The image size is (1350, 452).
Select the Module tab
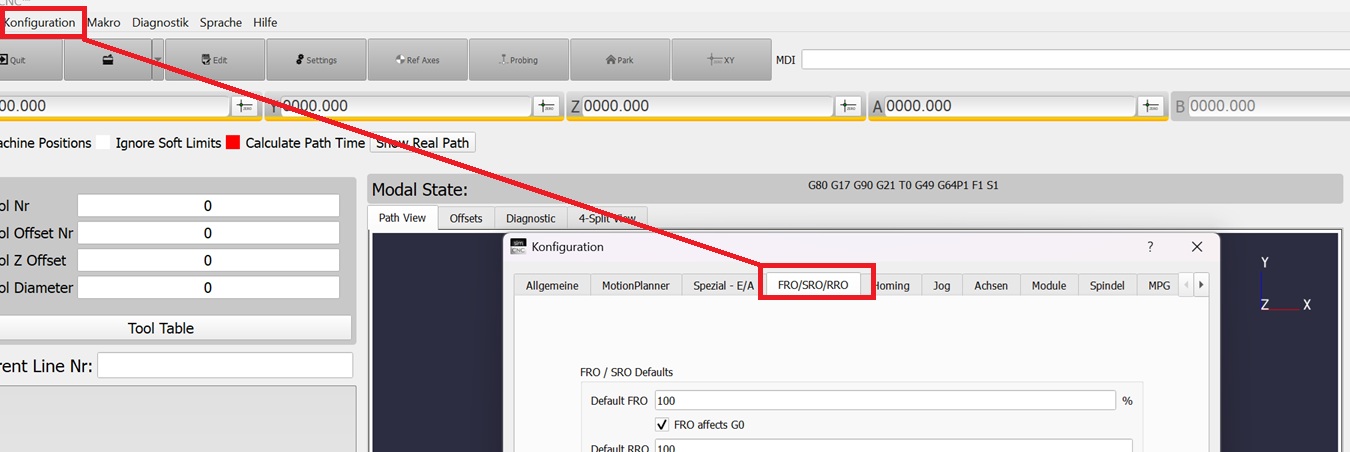(1049, 285)
